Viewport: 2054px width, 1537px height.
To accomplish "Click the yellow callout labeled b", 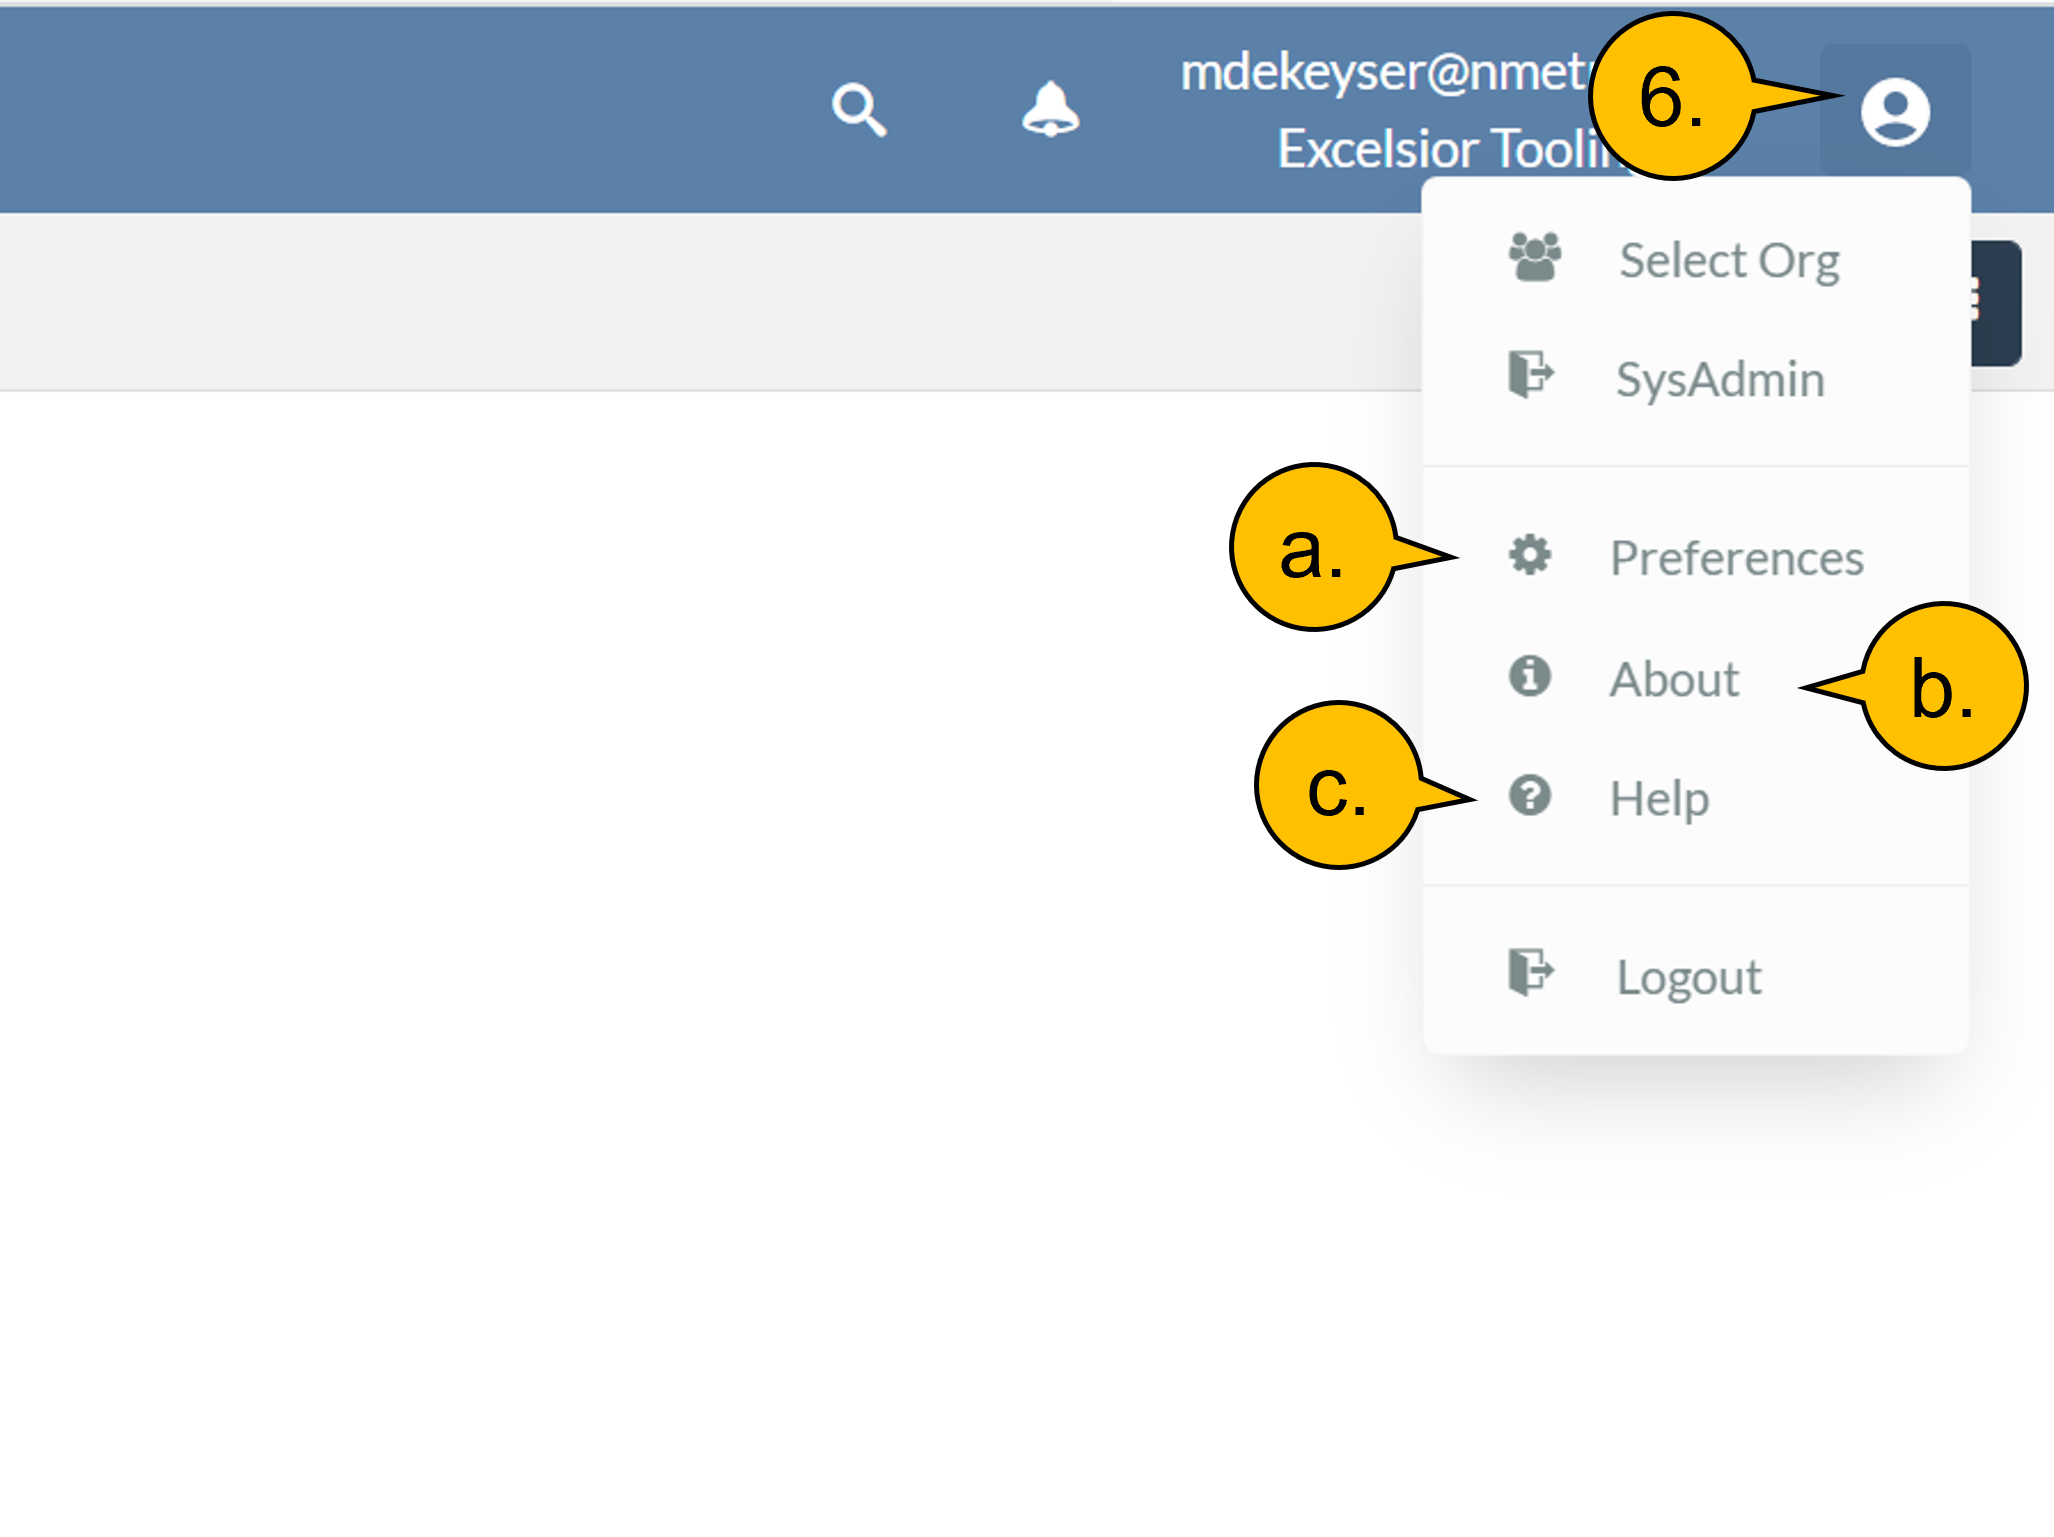I will pos(1943,687).
